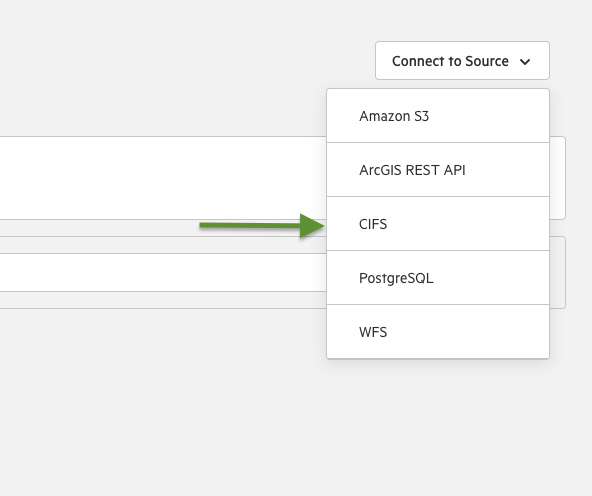The image size is (592, 496).
Task: Choose Amazon S3 from the source list
Action: (x=438, y=116)
